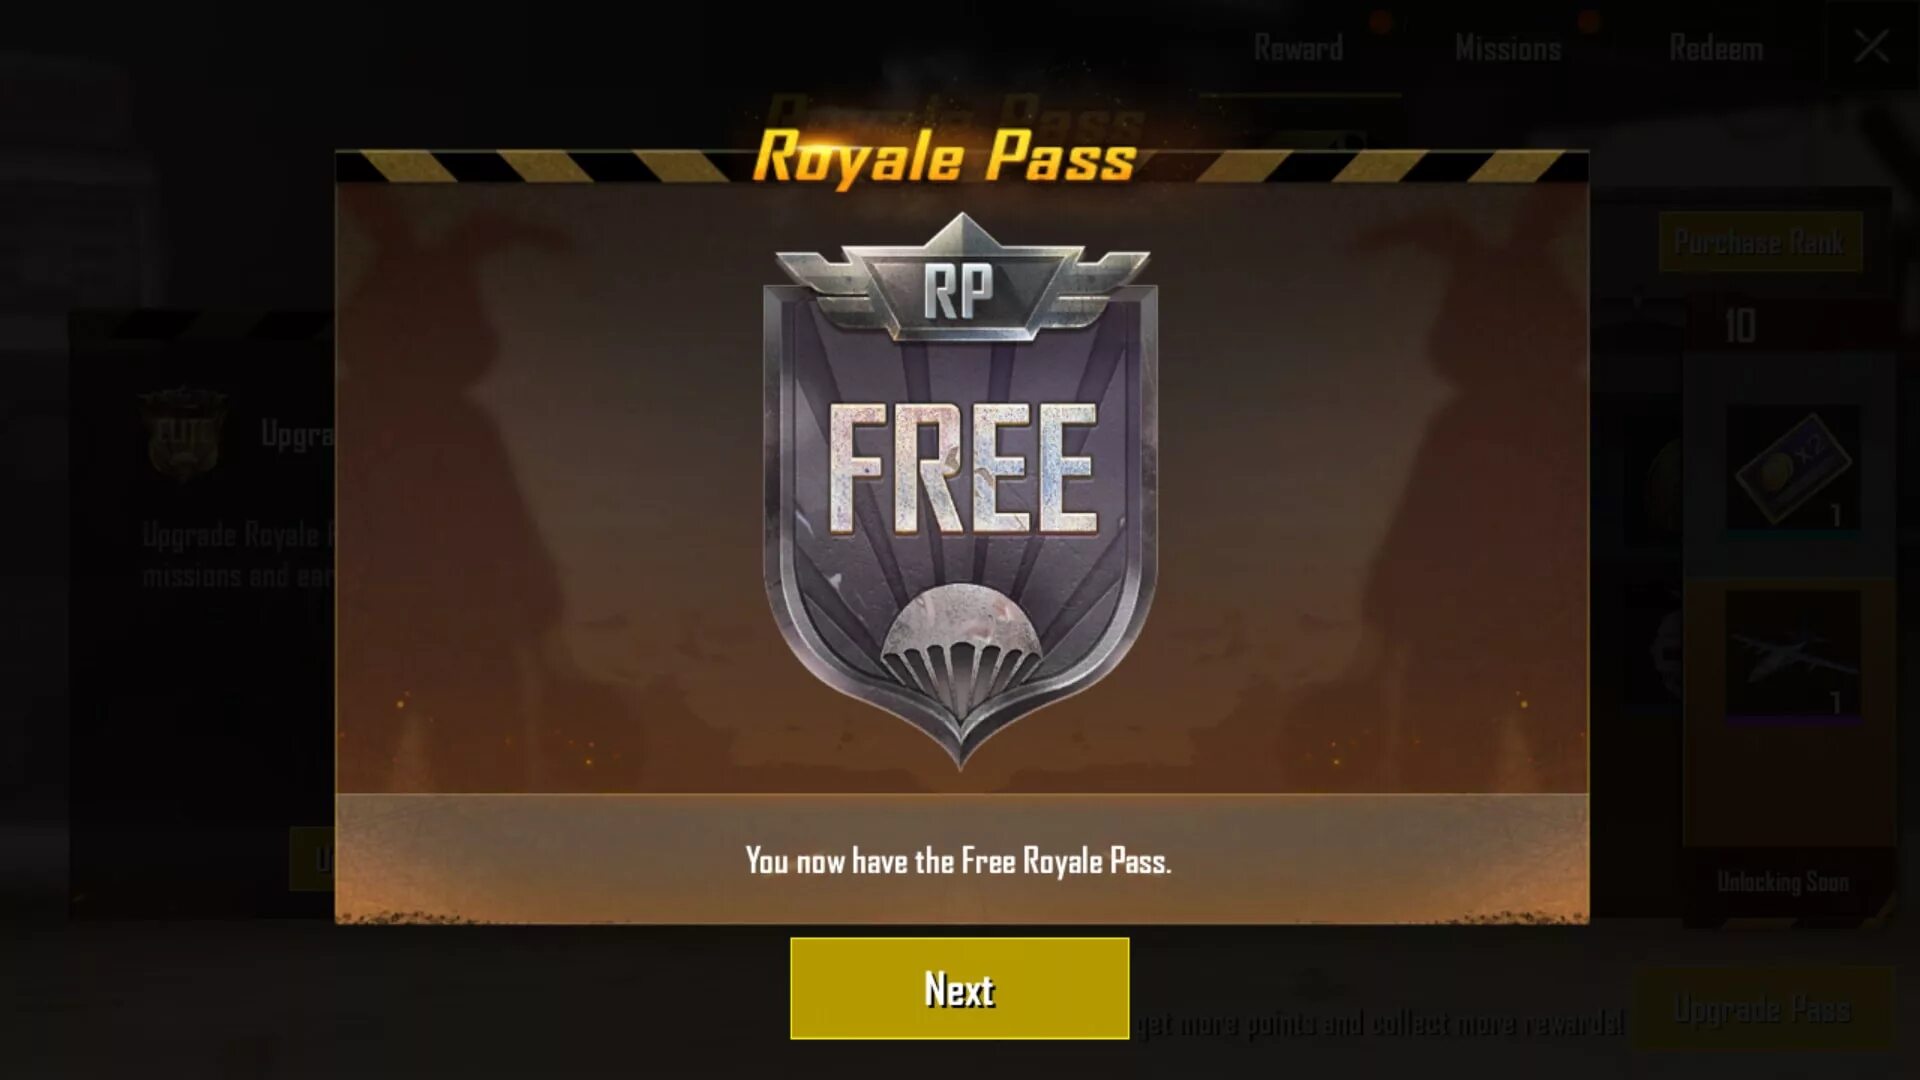1920x1080 pixels.
Task: Click the Elite pass badge icon
Action: 183,433
